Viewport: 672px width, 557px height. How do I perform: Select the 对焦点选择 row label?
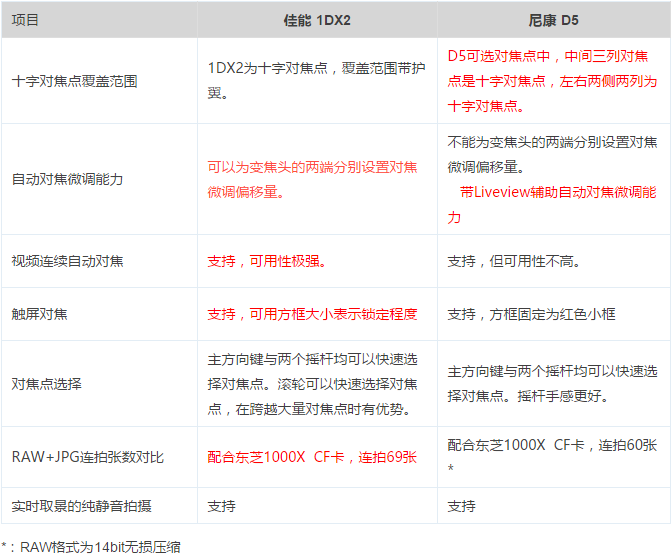(46, 383)
